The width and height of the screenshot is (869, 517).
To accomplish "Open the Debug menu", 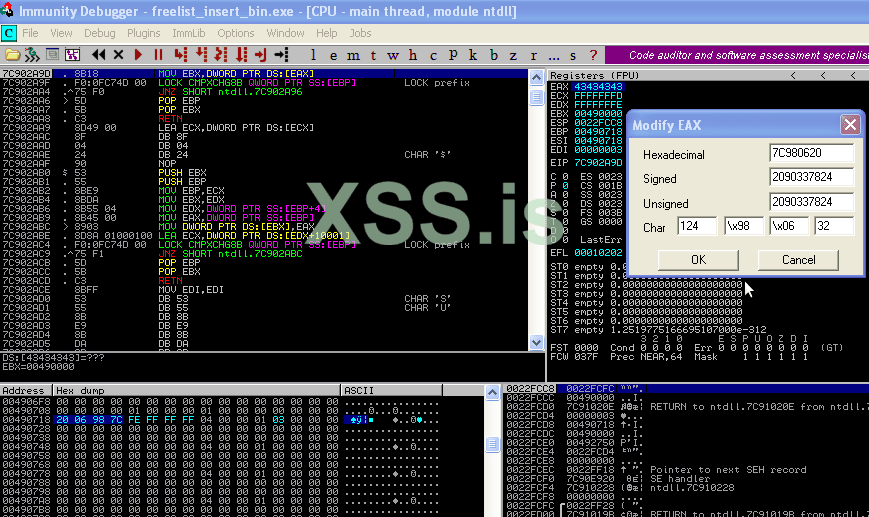I will 99,33.
